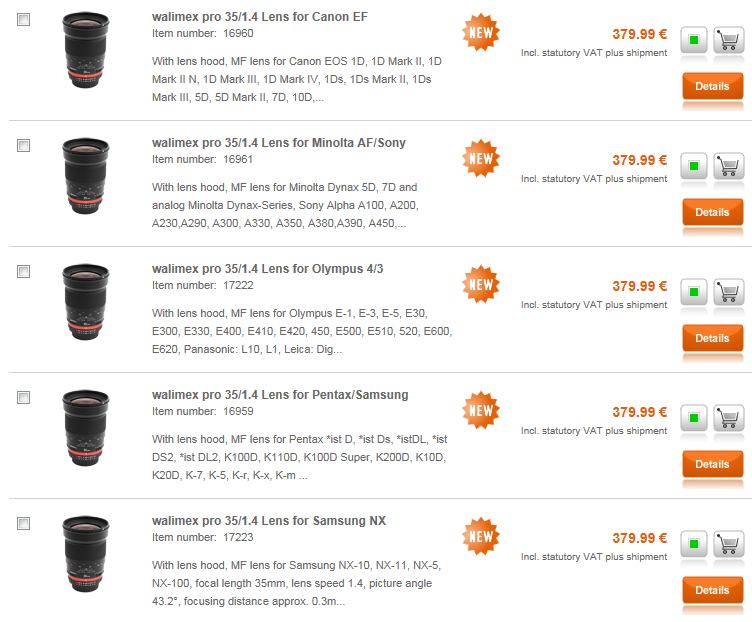The height and width of the screenshot is (622, 752).
Task: Add Olympus 4/3 lens to cart
Action: [x=728, y=292]
